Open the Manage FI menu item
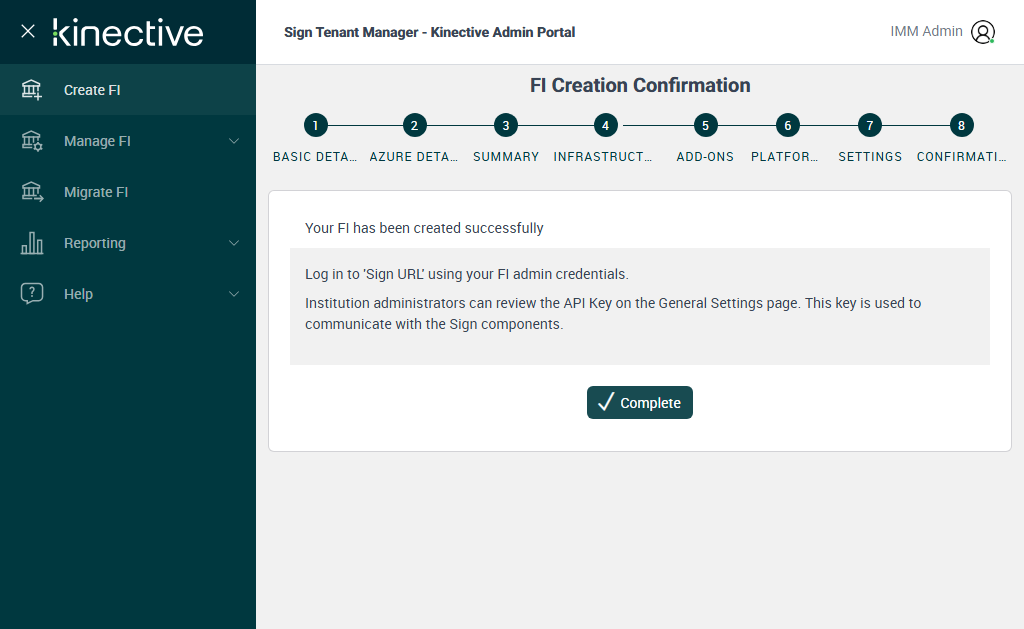The height and width of the screenshot is (629, 1024). point(128,140)
